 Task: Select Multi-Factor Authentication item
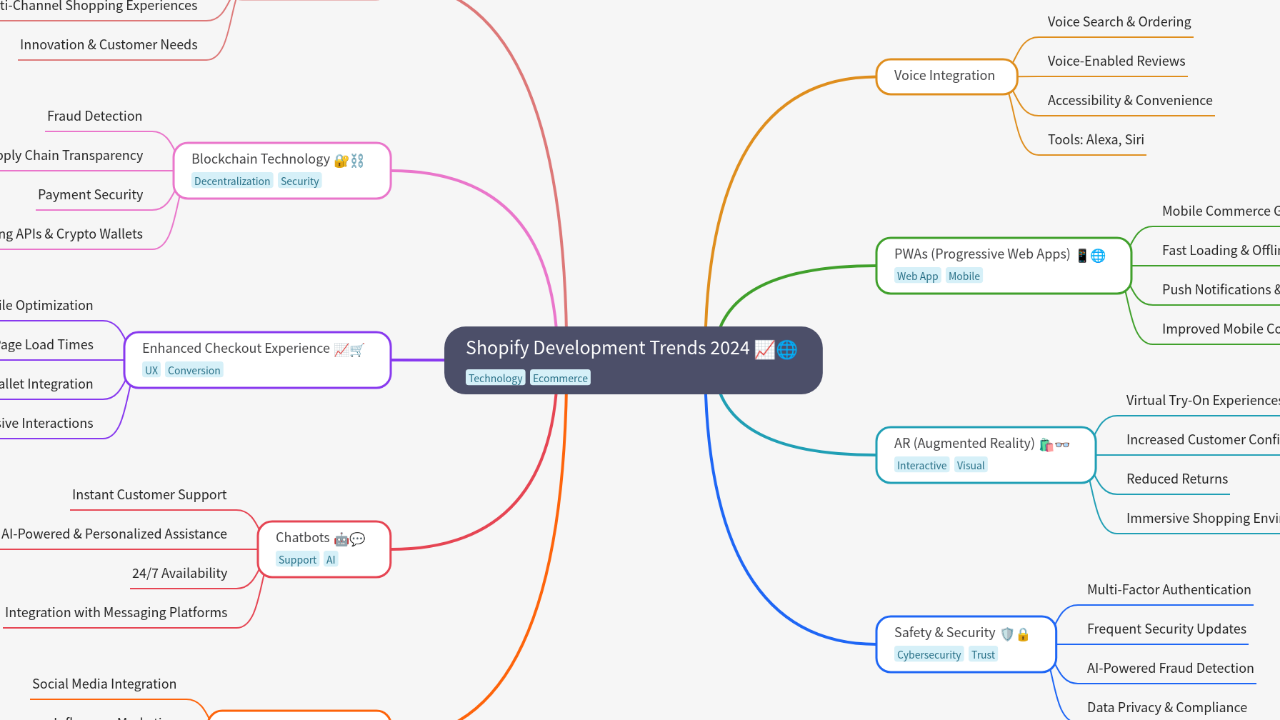(1169, 590)
